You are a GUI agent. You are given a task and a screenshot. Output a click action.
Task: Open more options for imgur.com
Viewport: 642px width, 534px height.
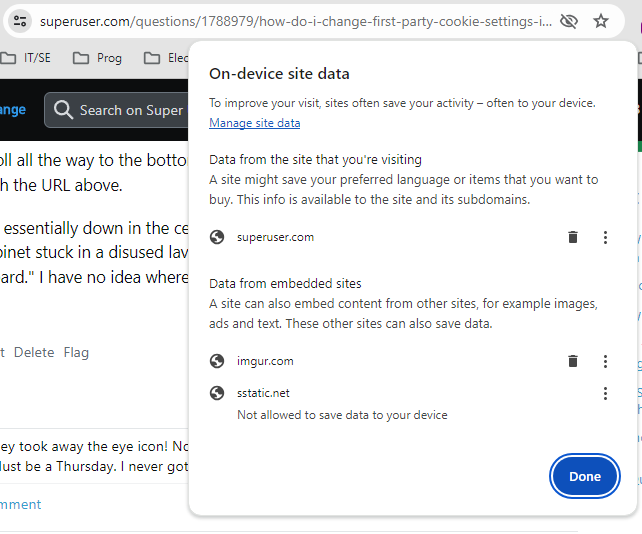click(x=605, y=361)
